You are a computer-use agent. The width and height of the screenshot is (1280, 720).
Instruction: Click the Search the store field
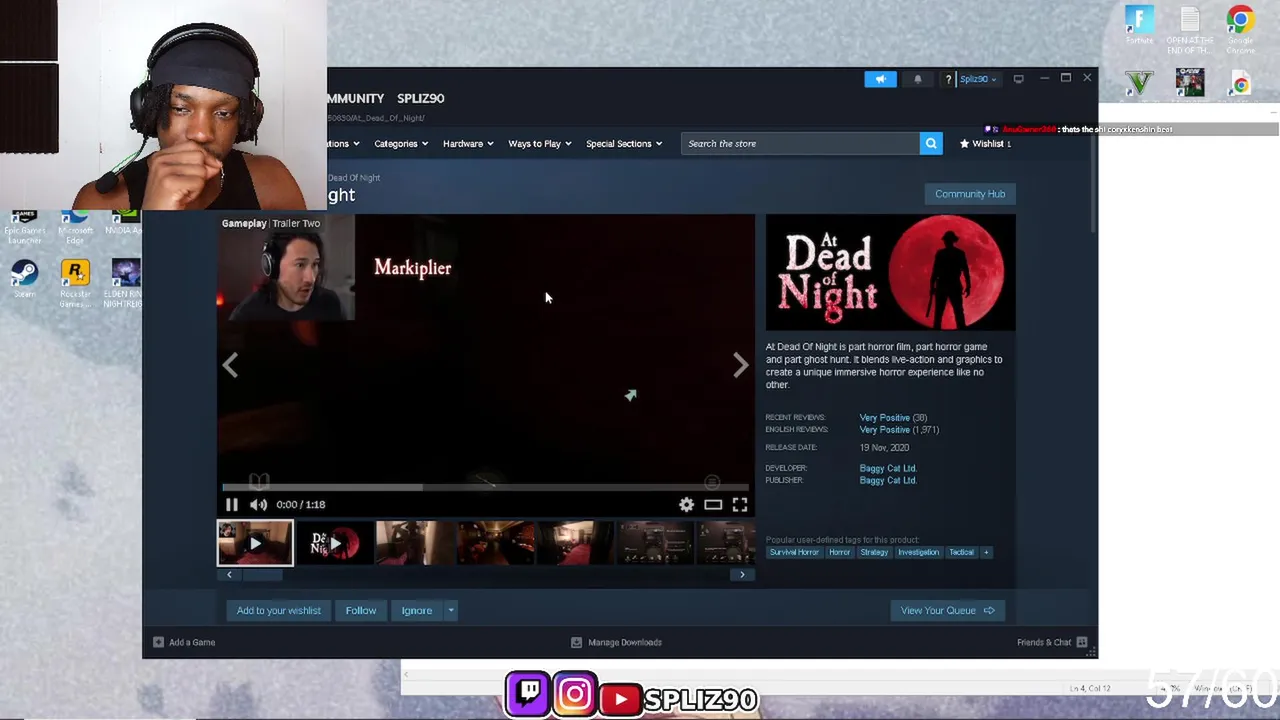[x=800, y=143]
